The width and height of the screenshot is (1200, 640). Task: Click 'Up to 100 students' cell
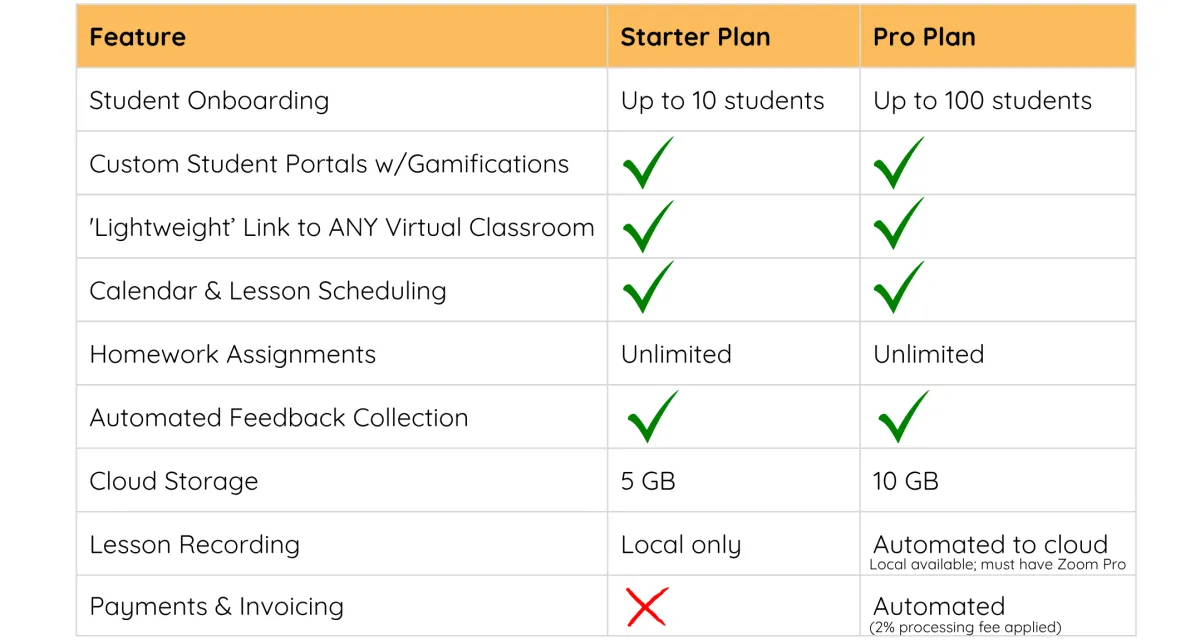982,101
